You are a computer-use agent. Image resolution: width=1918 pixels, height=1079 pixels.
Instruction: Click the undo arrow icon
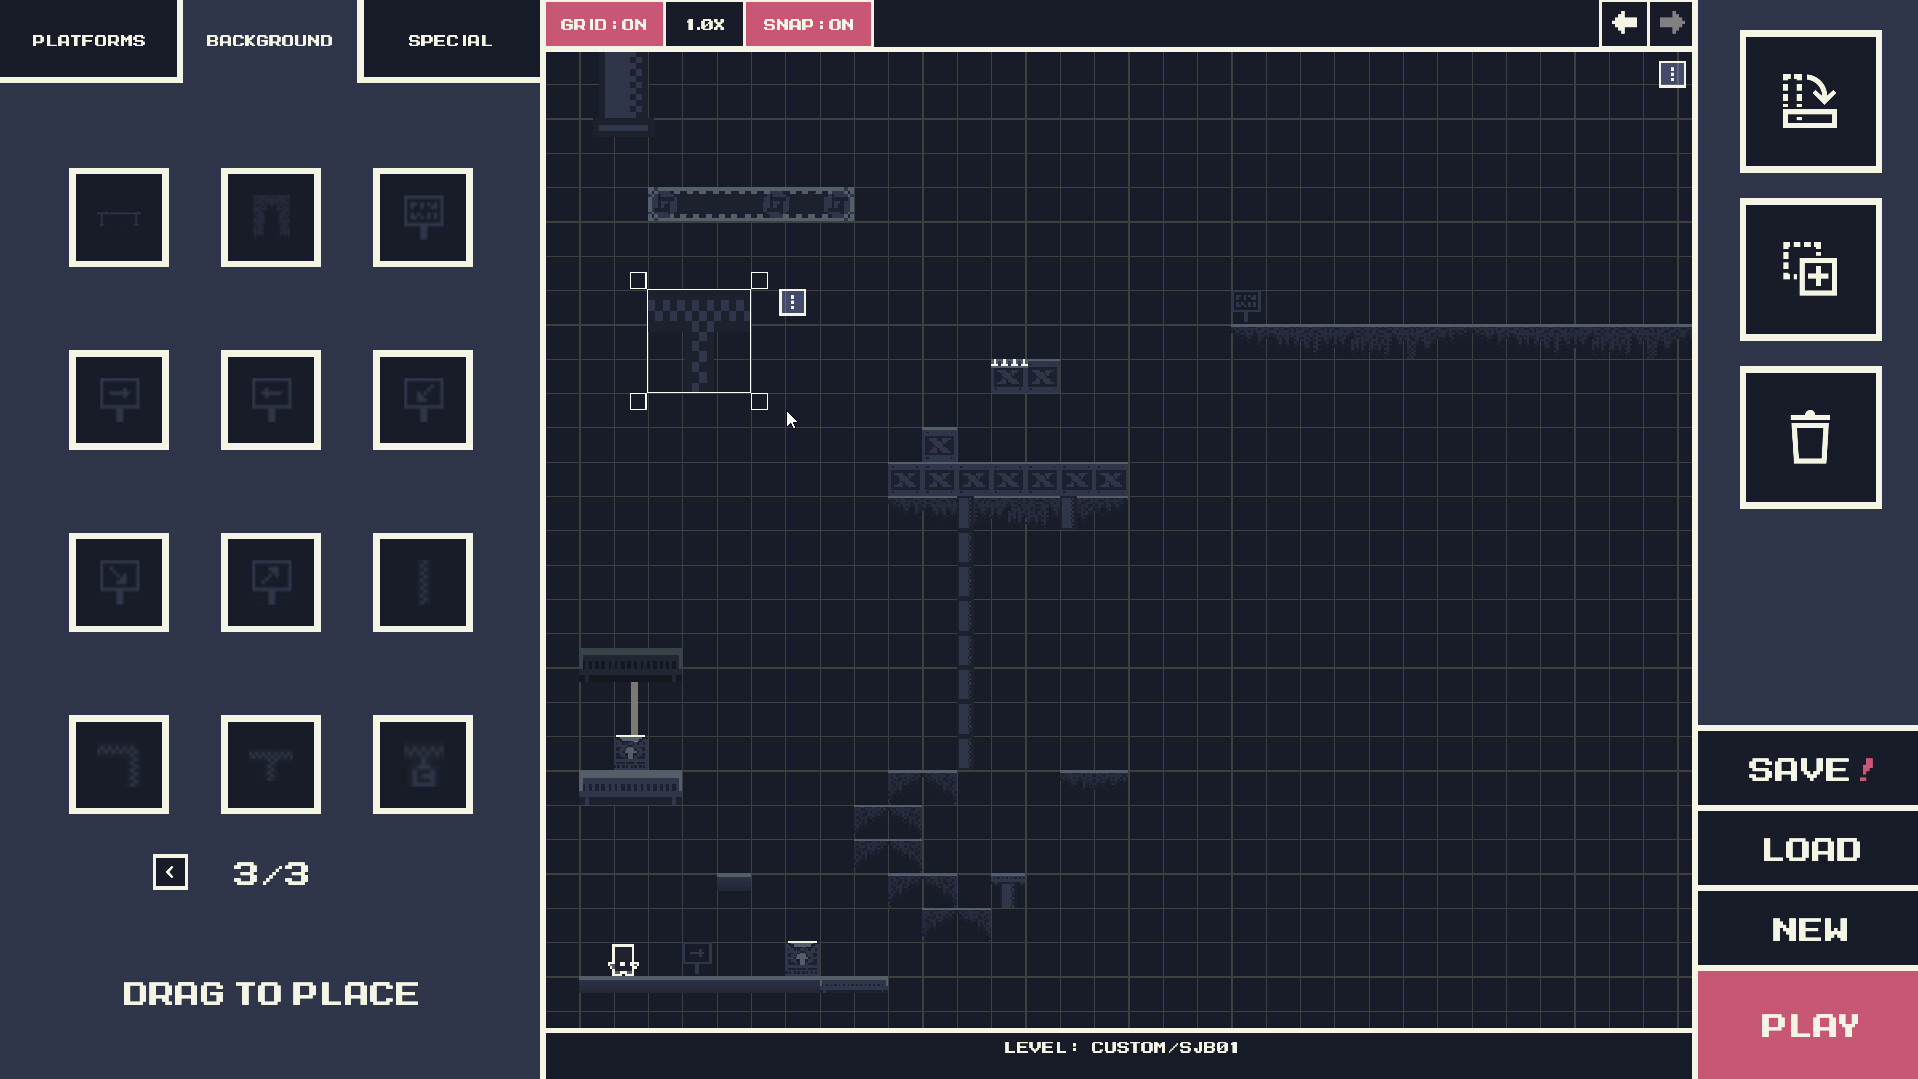[1623, 23]
